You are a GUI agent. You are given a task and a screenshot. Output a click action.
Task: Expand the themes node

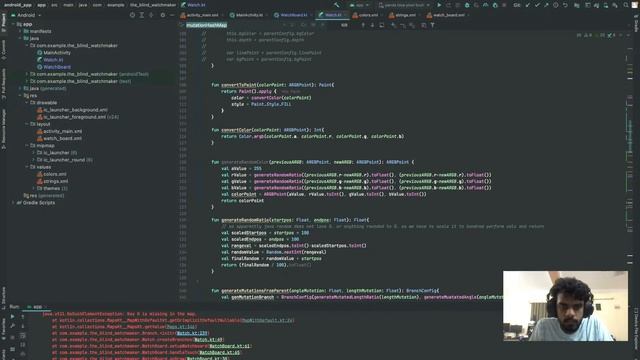tap(33, 189)
